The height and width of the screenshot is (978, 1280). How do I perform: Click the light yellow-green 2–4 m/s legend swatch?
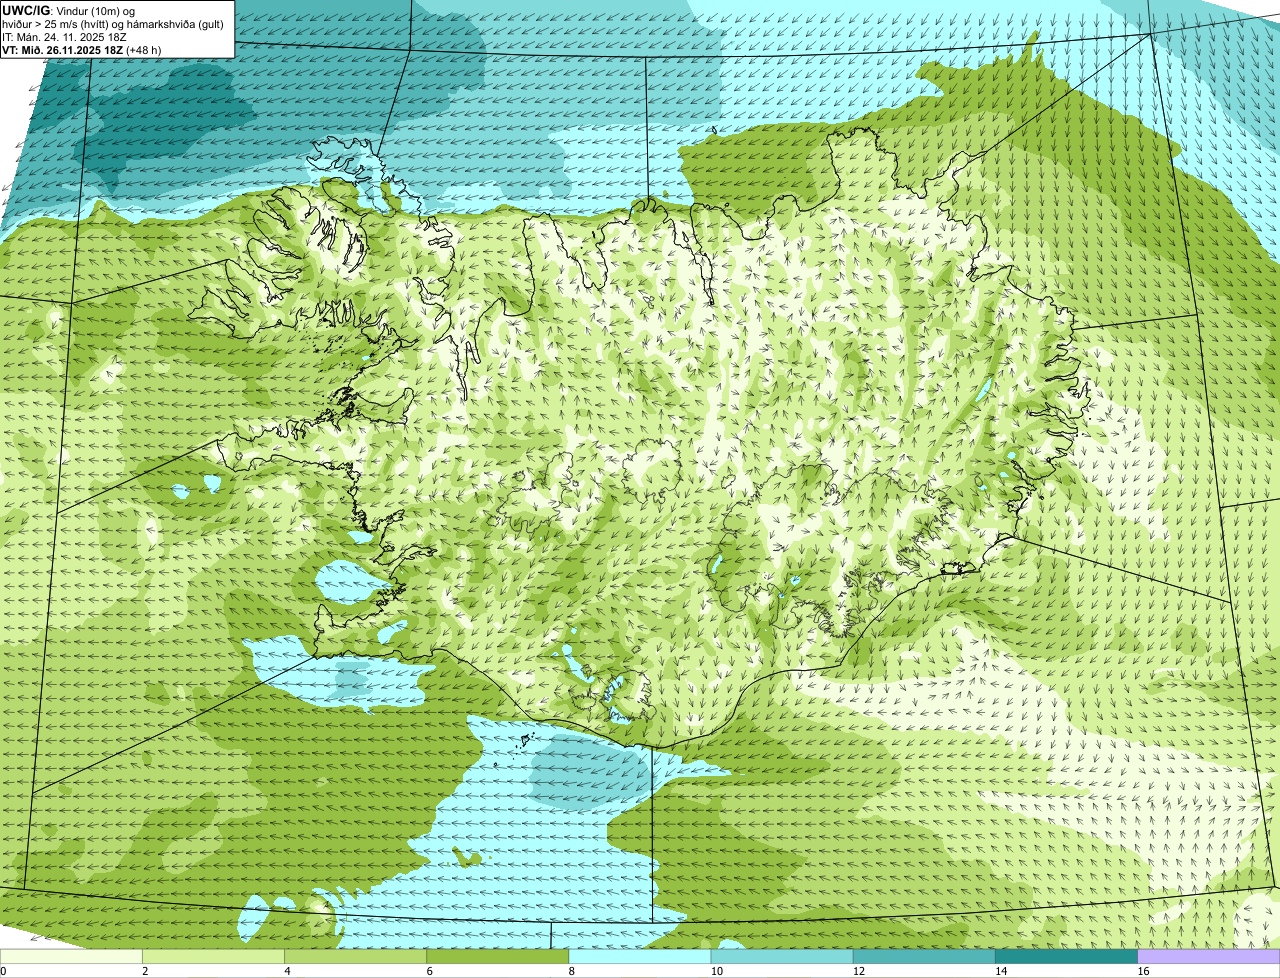pos(214,956)
